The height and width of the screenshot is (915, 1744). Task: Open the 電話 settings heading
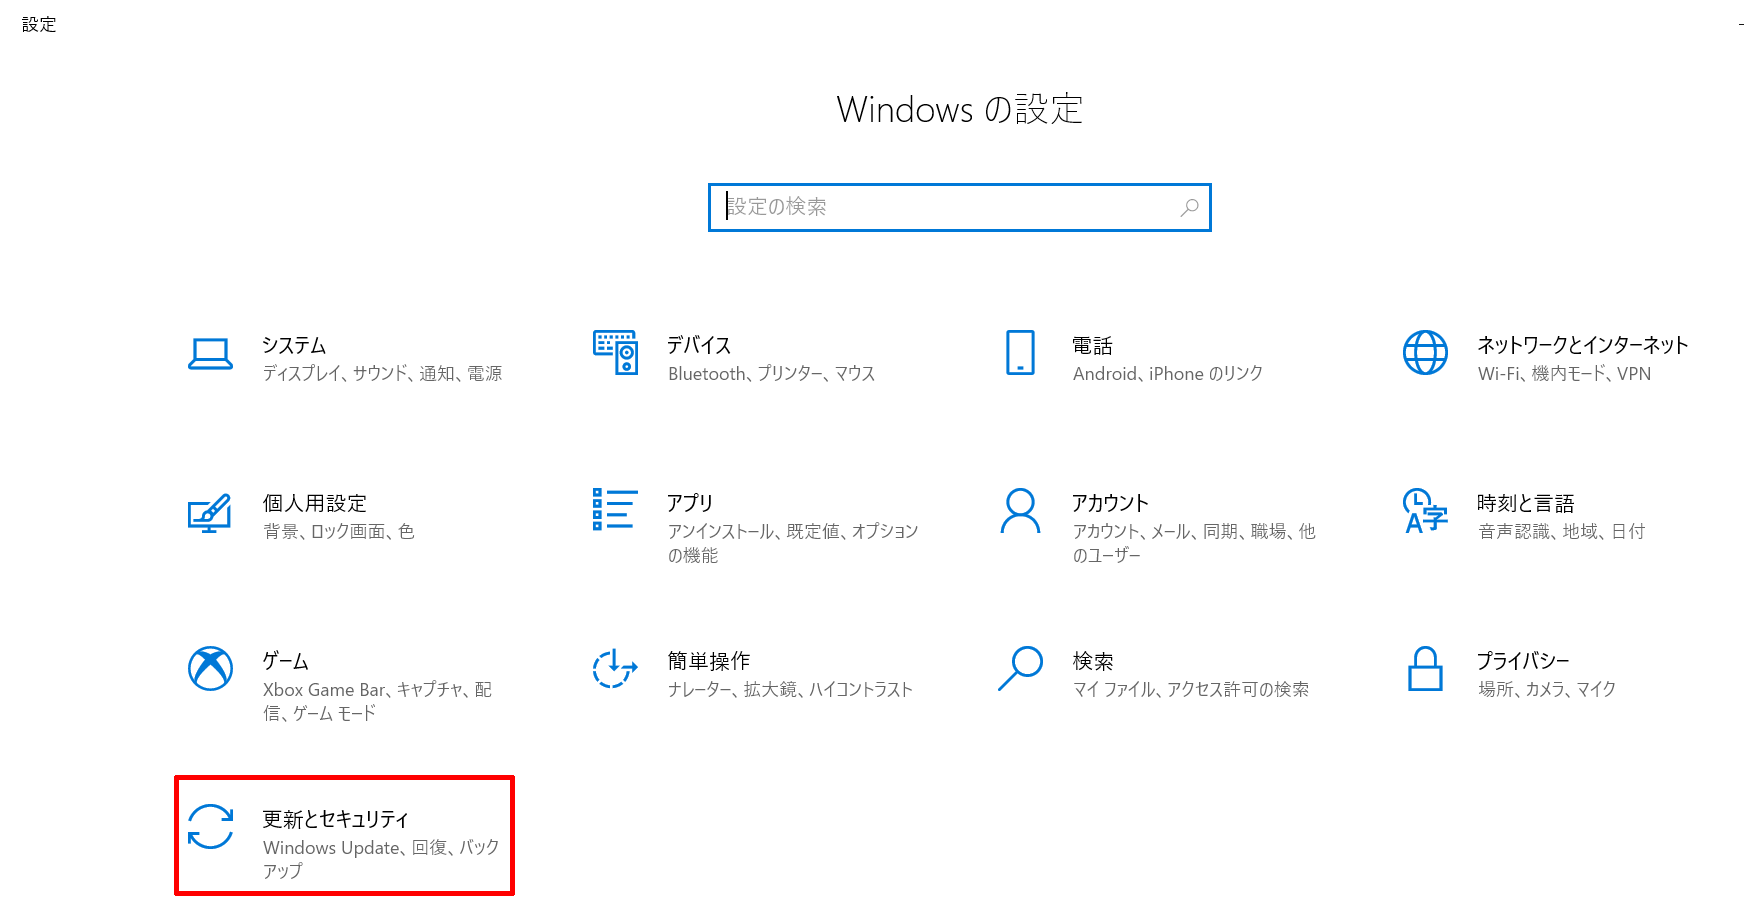[x=1092, y=345]
